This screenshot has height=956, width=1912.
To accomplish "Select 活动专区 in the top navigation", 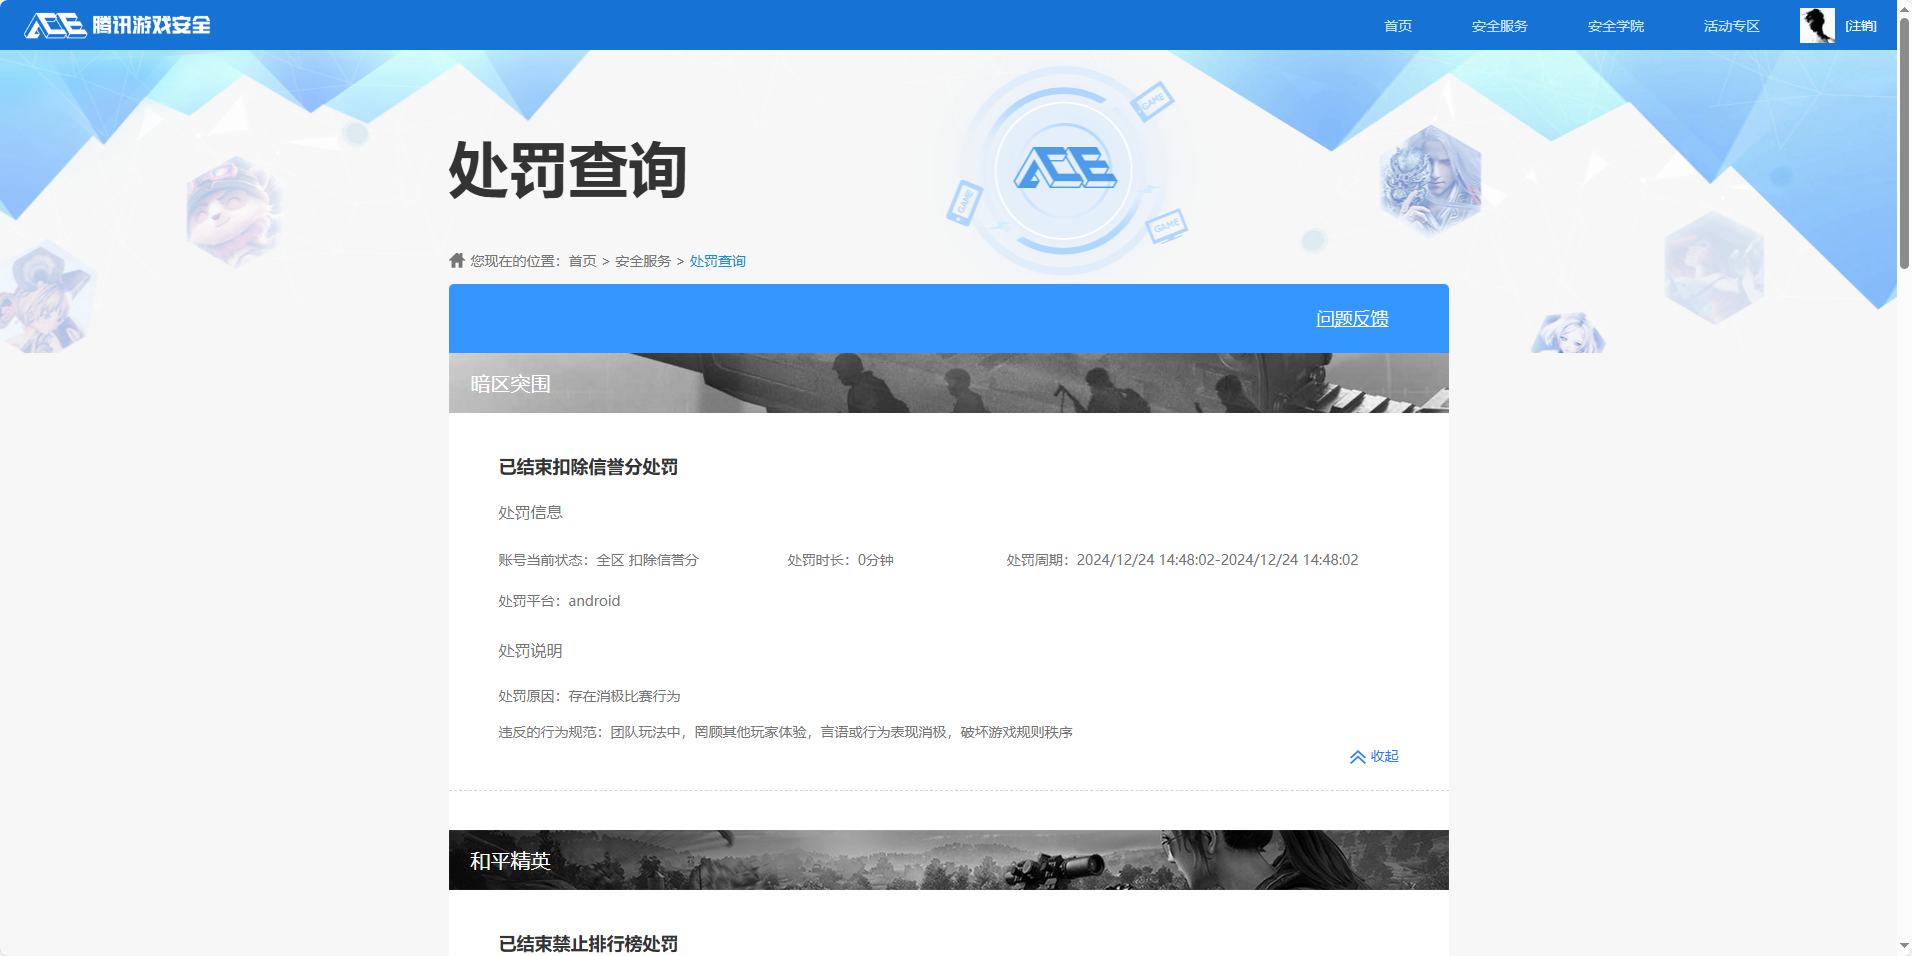I will [x=1730, y=26].
